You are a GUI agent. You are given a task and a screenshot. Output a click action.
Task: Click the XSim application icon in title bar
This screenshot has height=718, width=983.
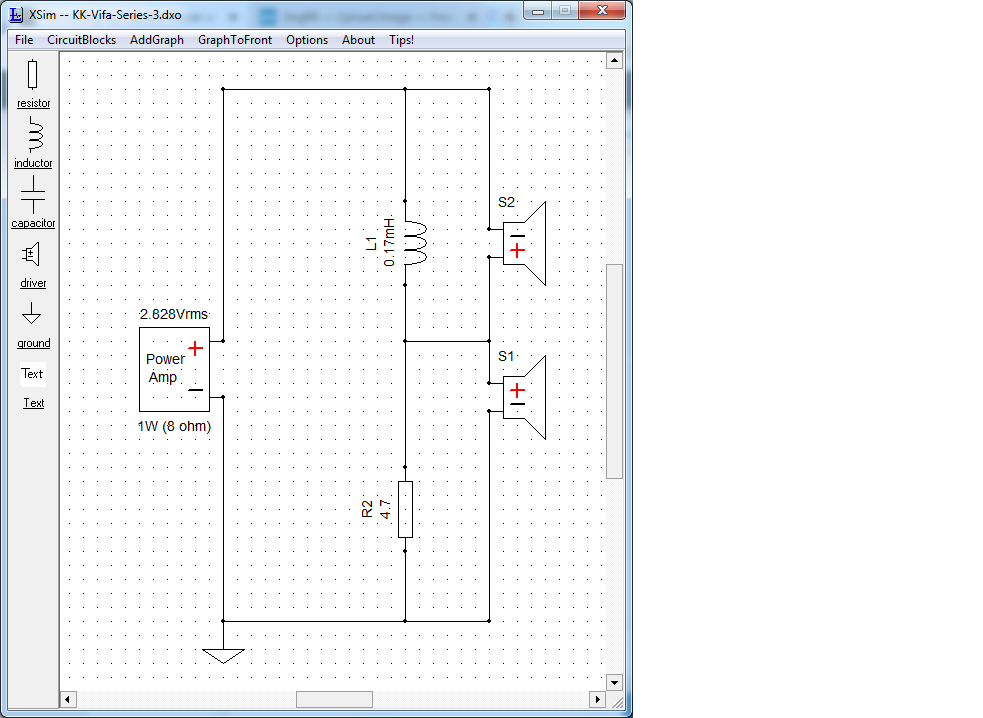point(16,14)
